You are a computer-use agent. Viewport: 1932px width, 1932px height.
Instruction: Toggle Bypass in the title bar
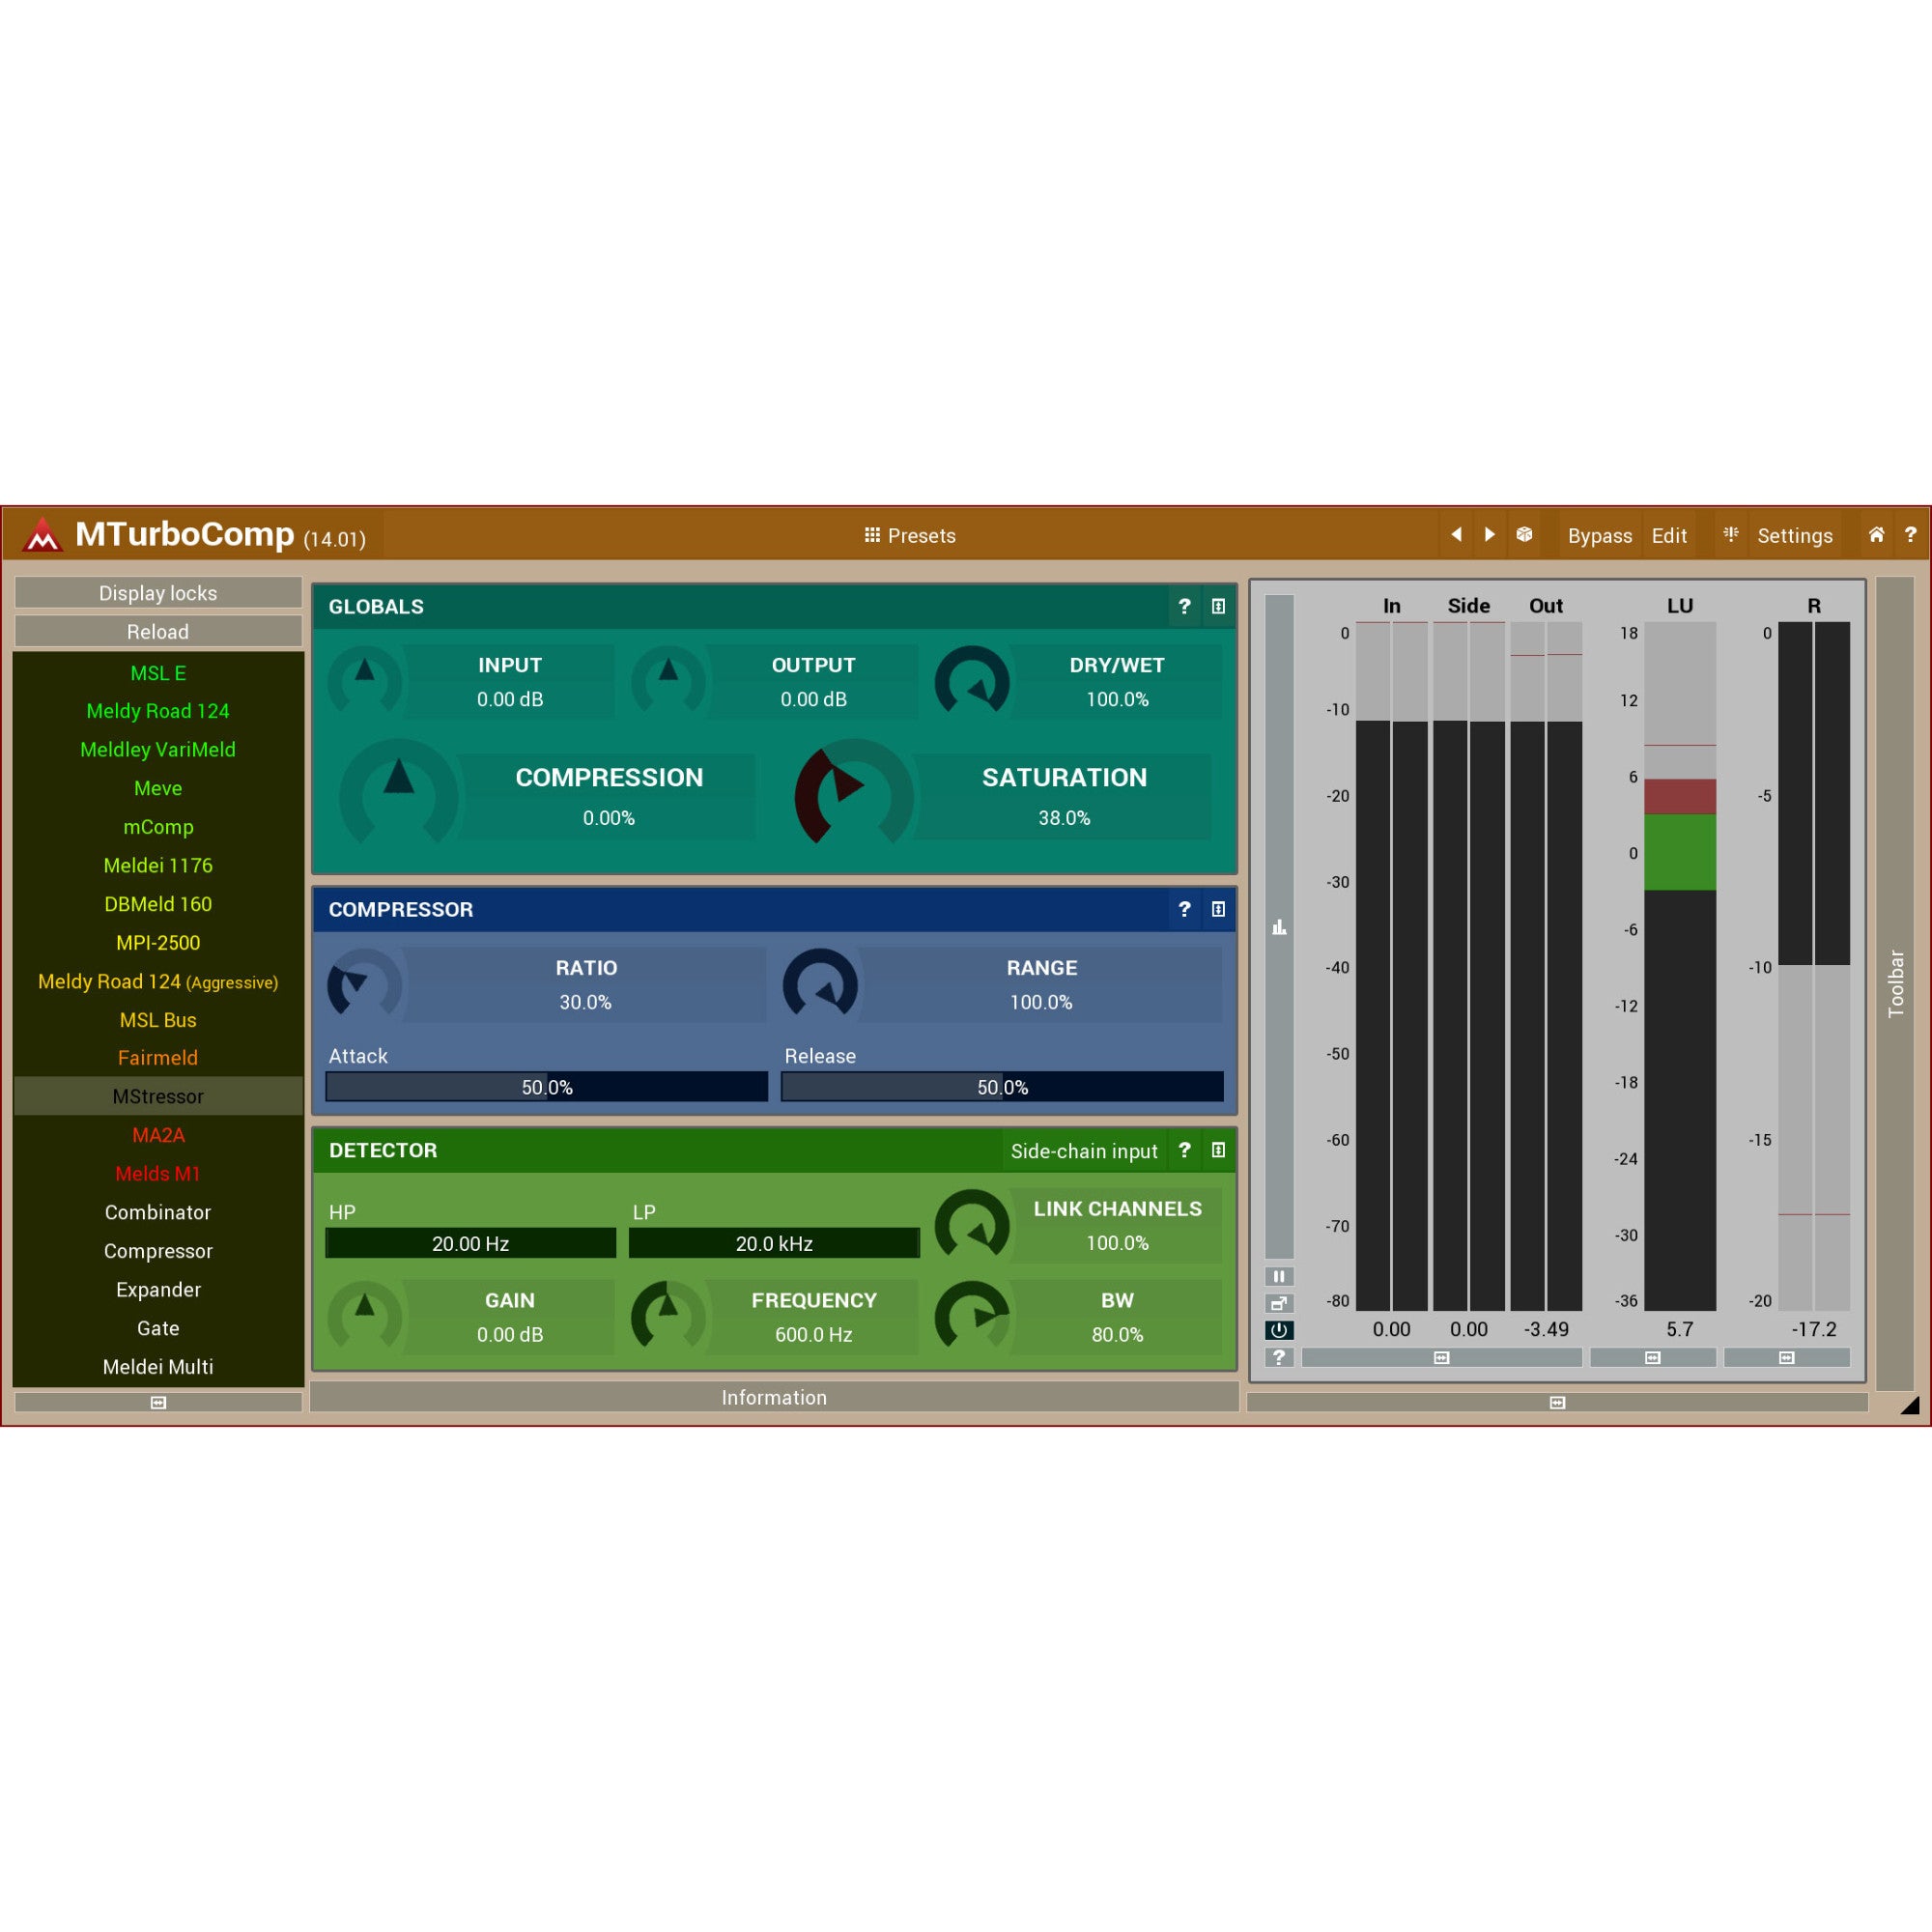click(1599, 536)
